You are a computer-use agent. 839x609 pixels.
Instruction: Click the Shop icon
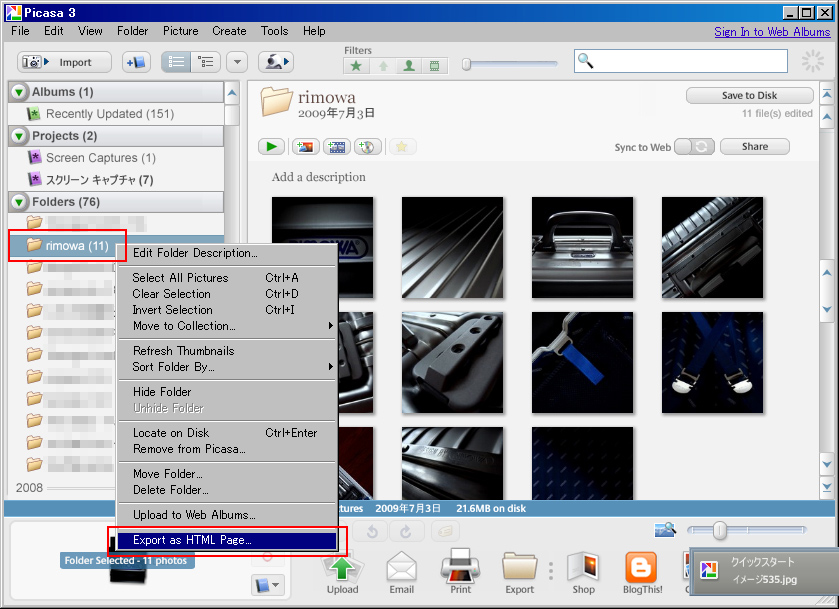pos(583,573)
